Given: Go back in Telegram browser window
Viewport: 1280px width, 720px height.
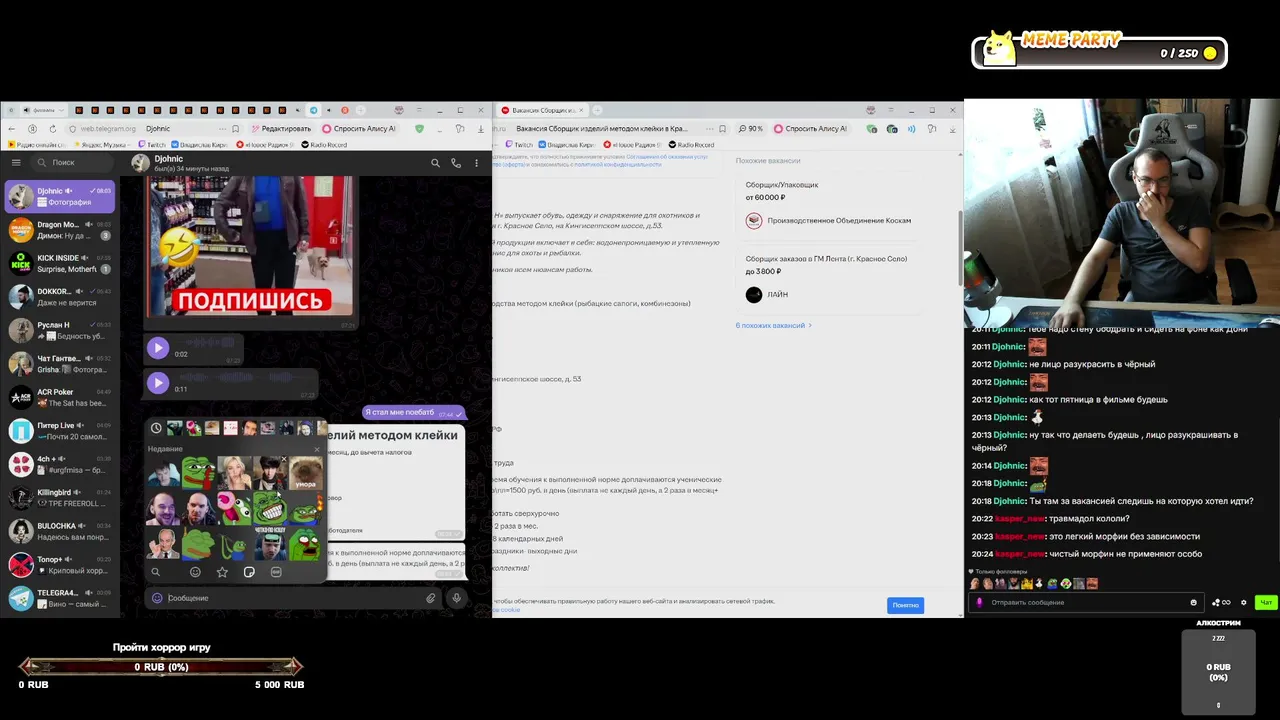Looking at the screenshot, I should pyautogui.click(x=12, y=129).
